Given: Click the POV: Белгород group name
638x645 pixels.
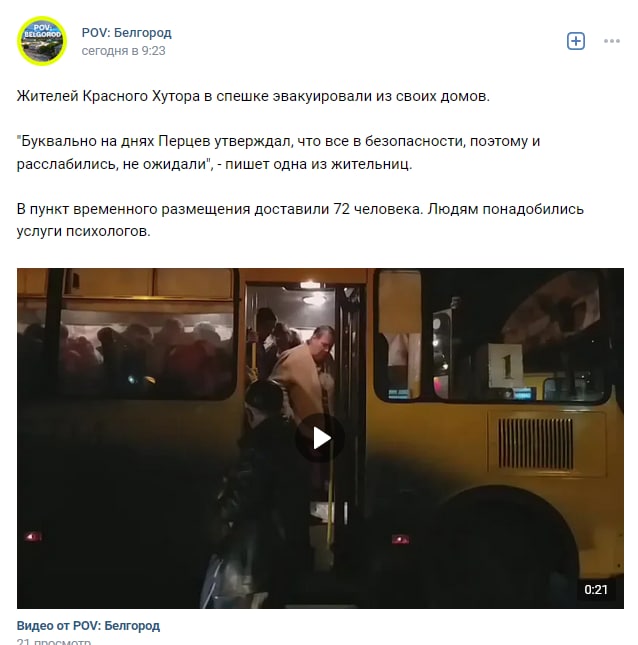Looking at the screenshot, I should [x=127, y=32].
